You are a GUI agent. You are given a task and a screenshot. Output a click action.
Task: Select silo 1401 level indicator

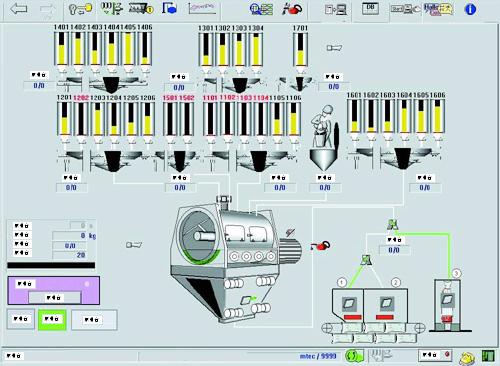[61, 49]
